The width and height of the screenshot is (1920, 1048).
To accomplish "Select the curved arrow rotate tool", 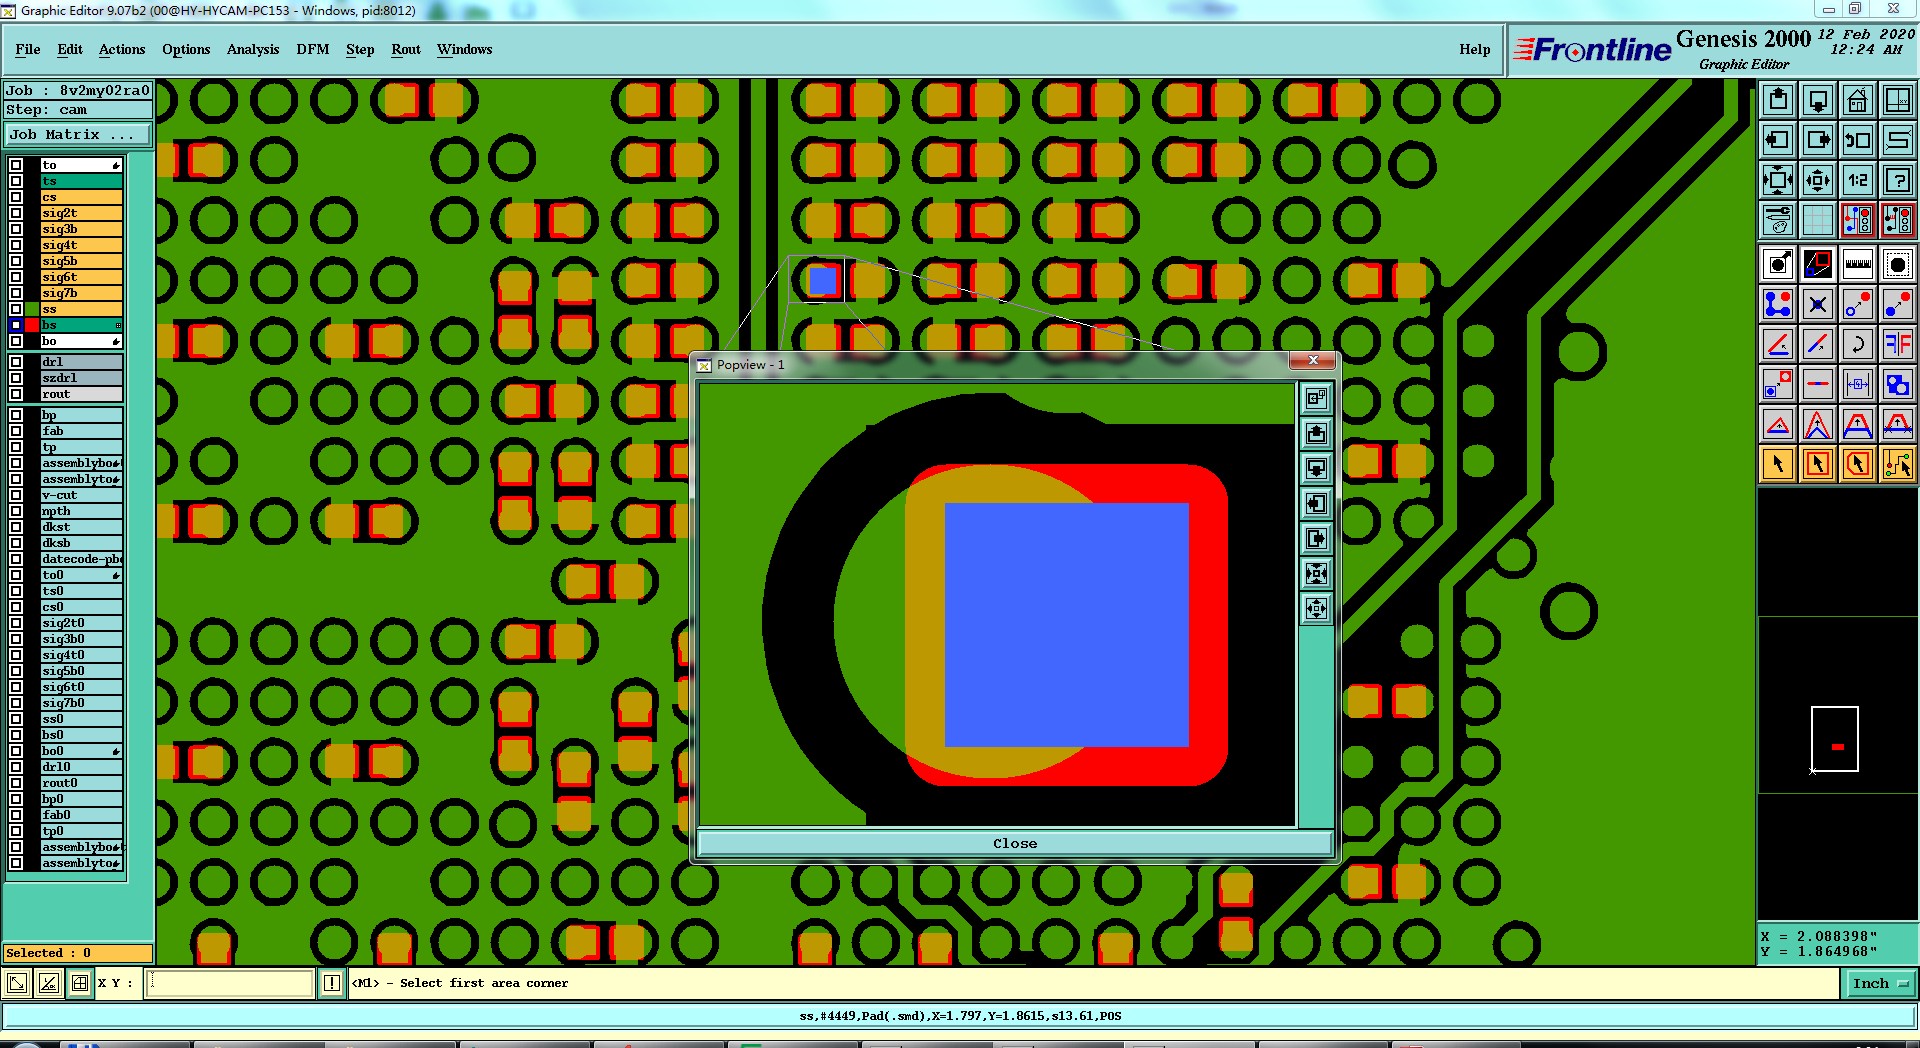I will [x=1858, y=344].
